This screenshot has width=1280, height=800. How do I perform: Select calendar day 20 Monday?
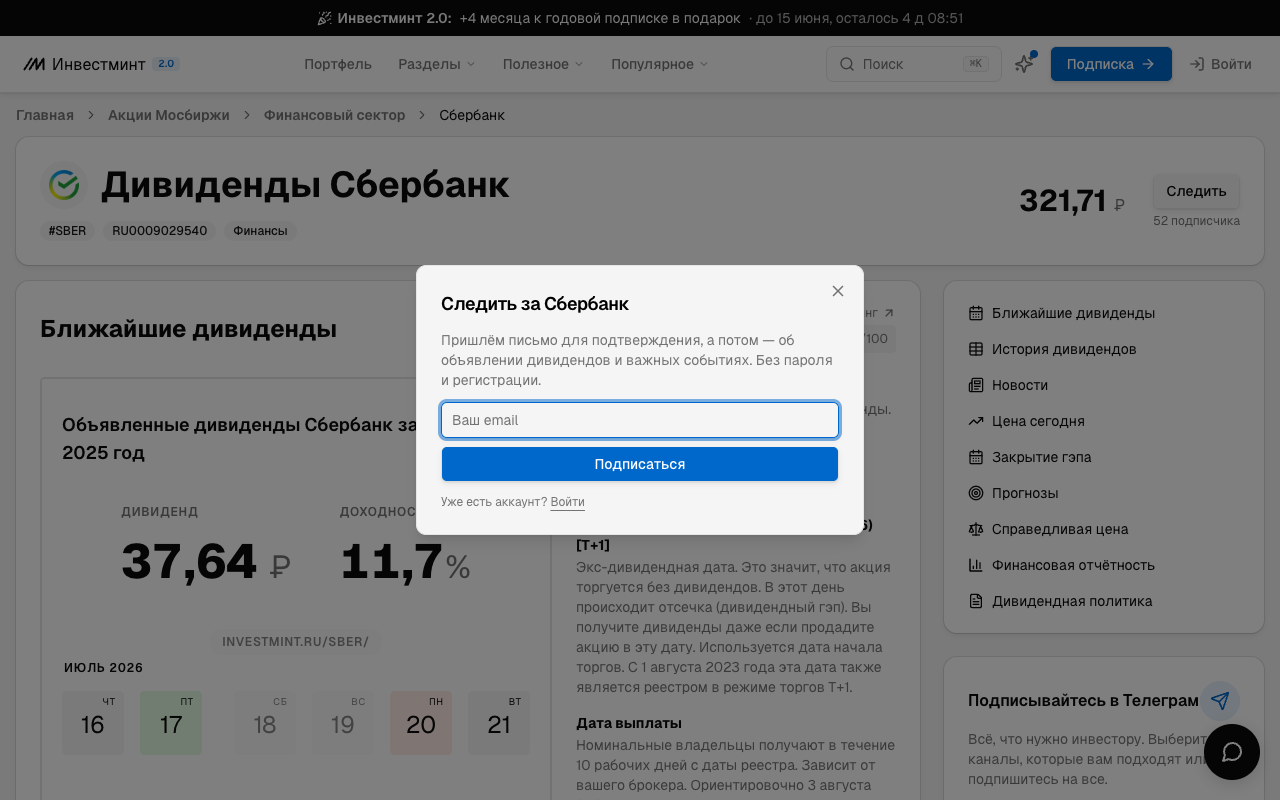click(421, 722)
